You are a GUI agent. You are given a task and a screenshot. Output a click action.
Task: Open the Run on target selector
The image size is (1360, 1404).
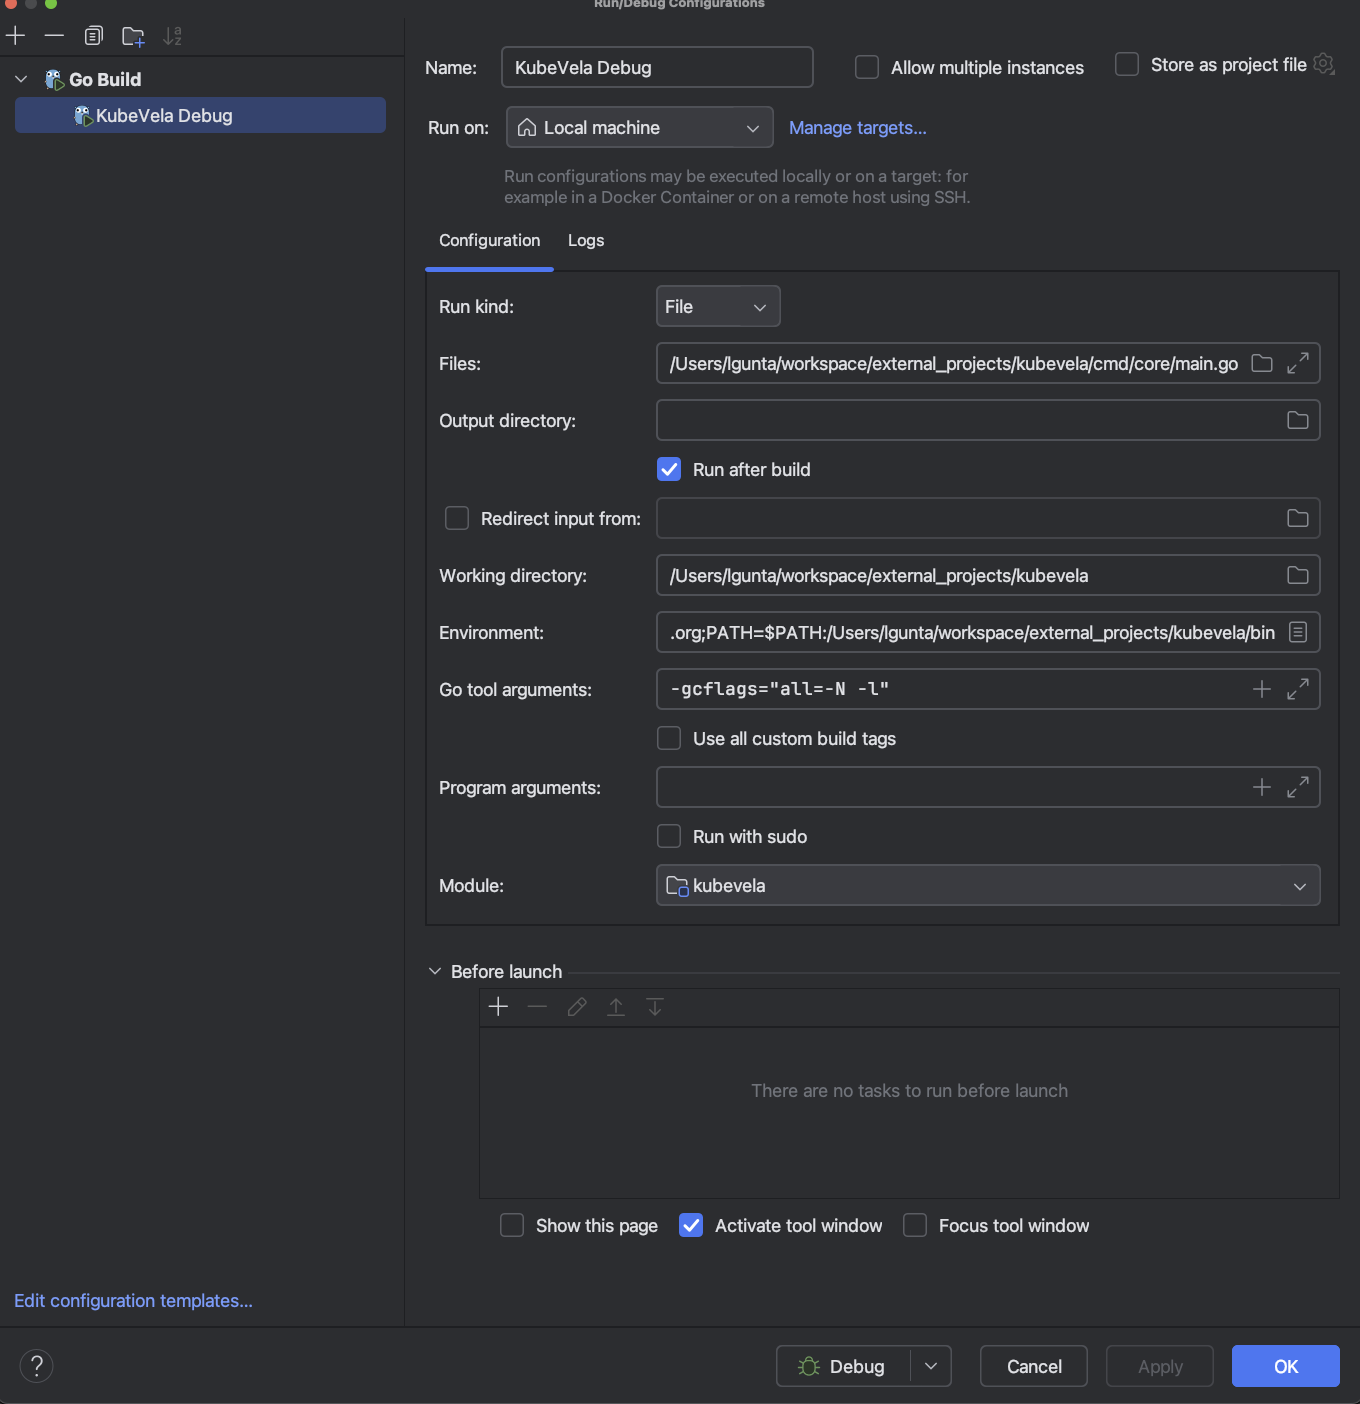(639, 127)
